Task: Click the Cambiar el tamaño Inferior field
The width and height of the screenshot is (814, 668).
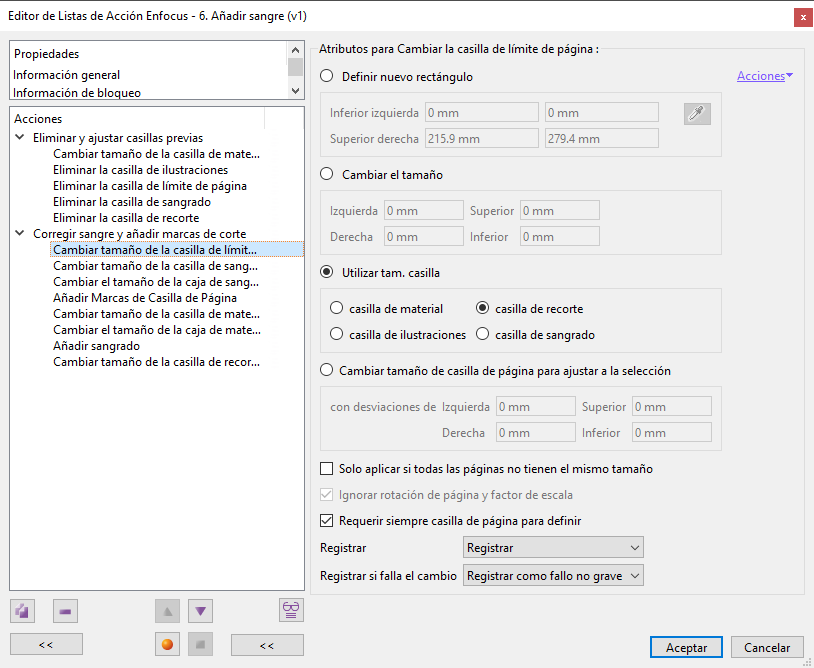Action: point(560,237)
